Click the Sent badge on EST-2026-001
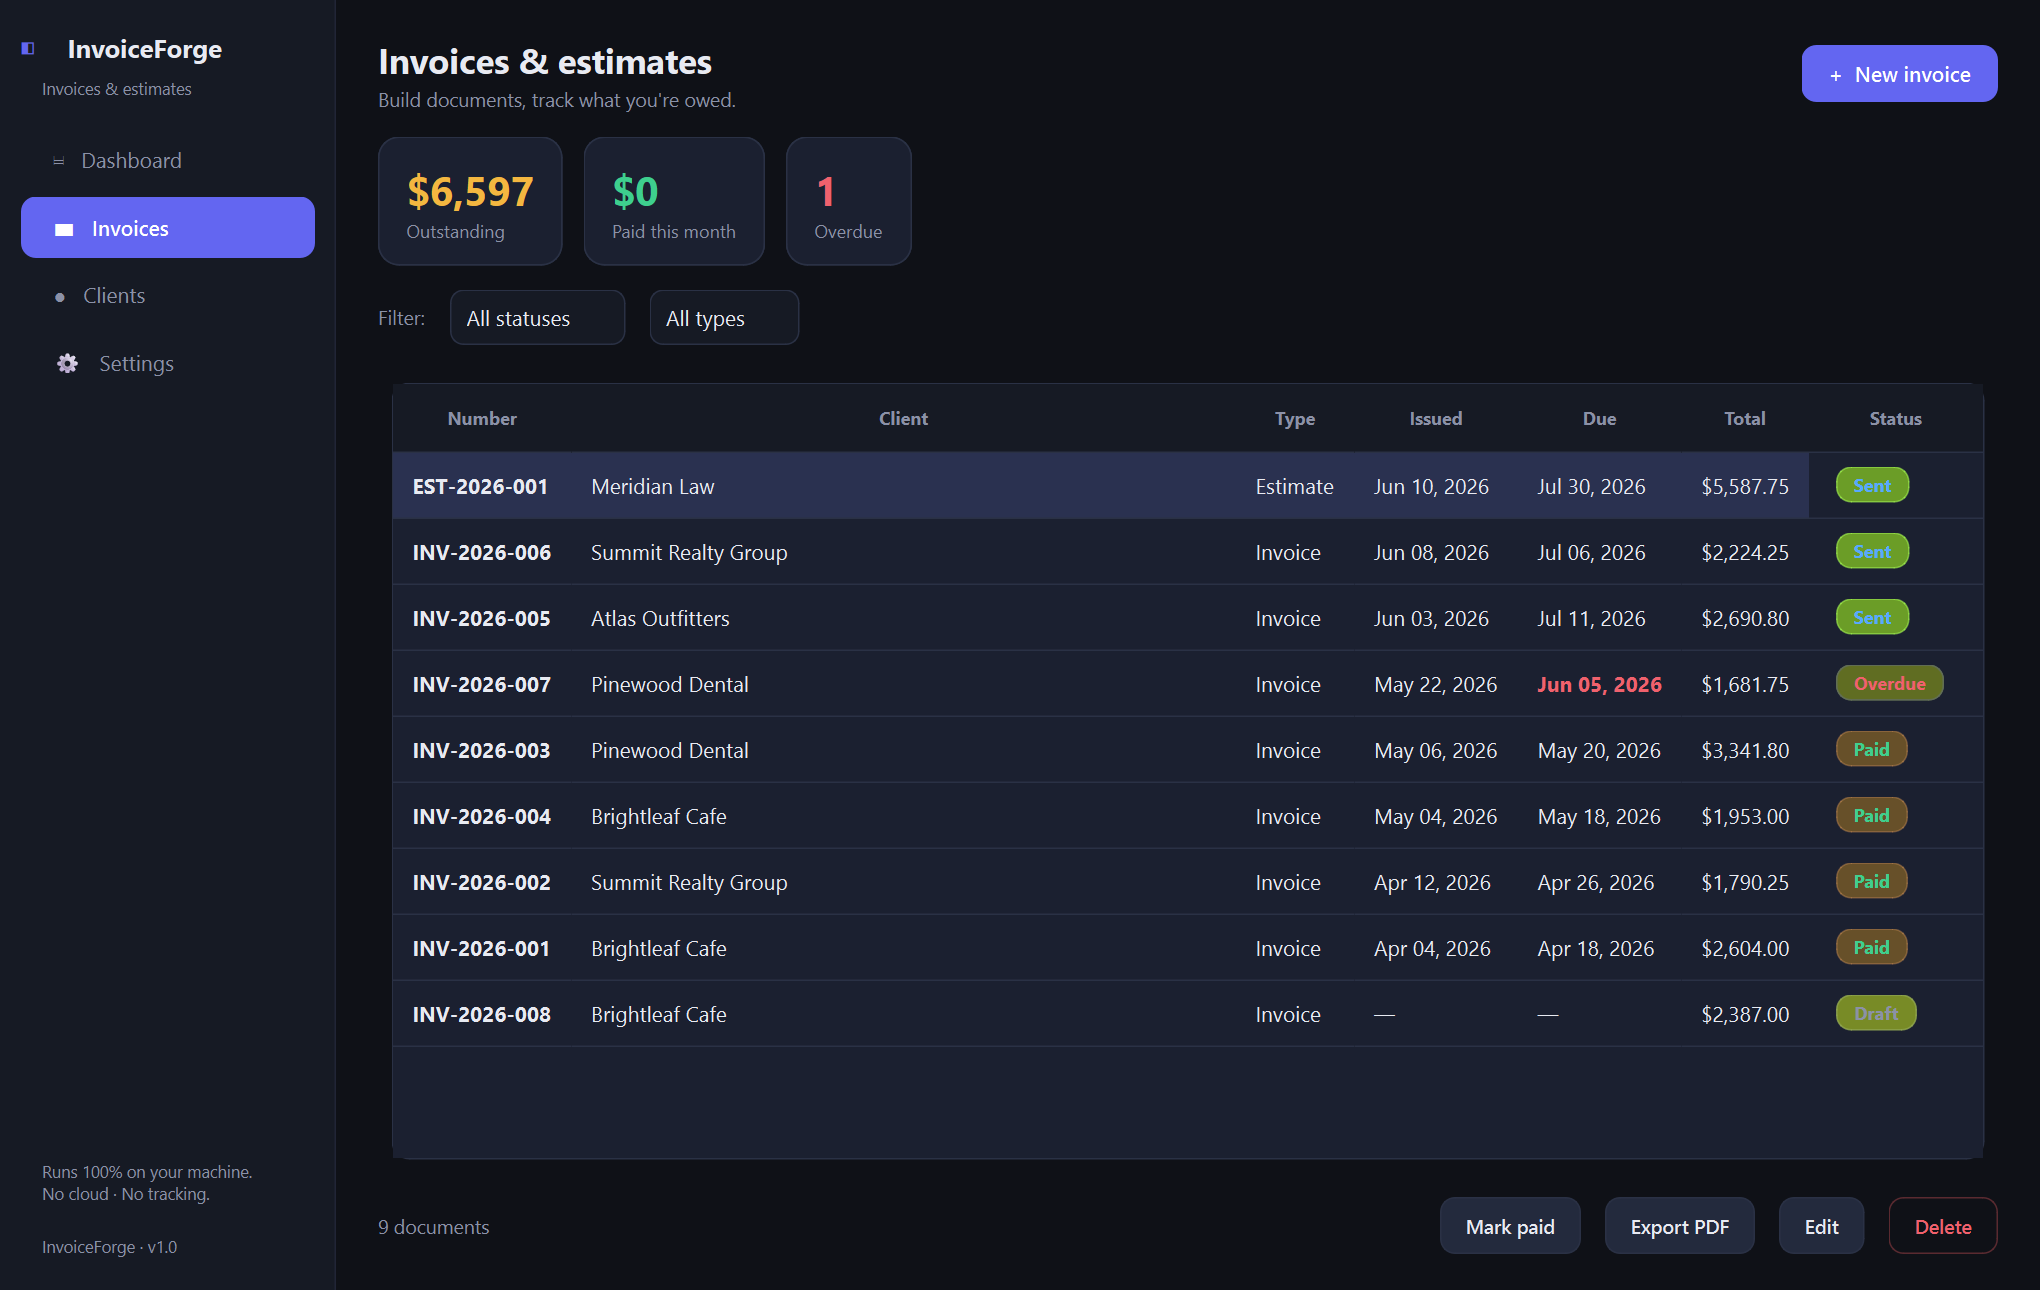 coord(1872,485)
